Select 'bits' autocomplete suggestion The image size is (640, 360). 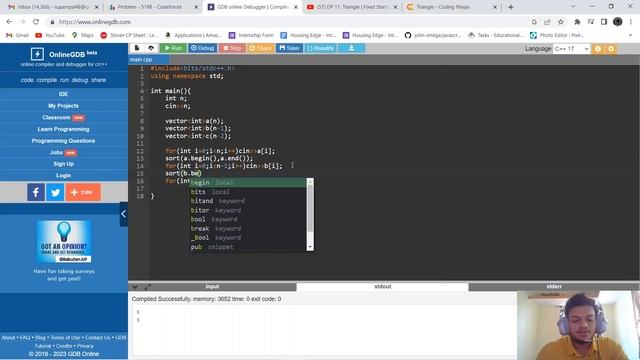tap(248, 192)
